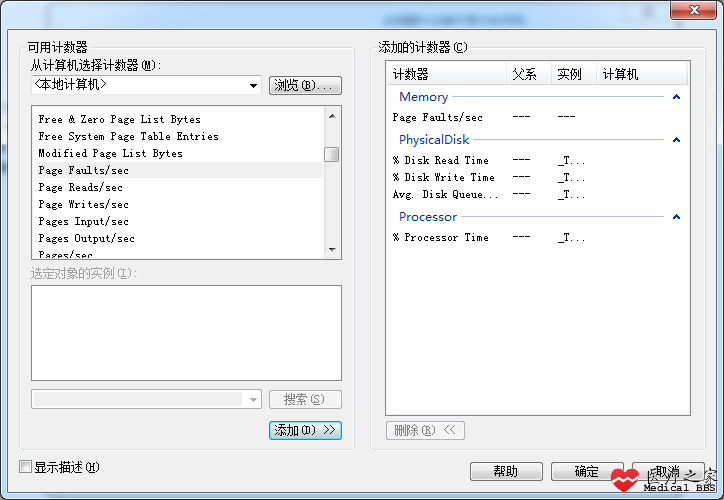Click the 实例 column header

pyautogui.click(x=574, y=74)
